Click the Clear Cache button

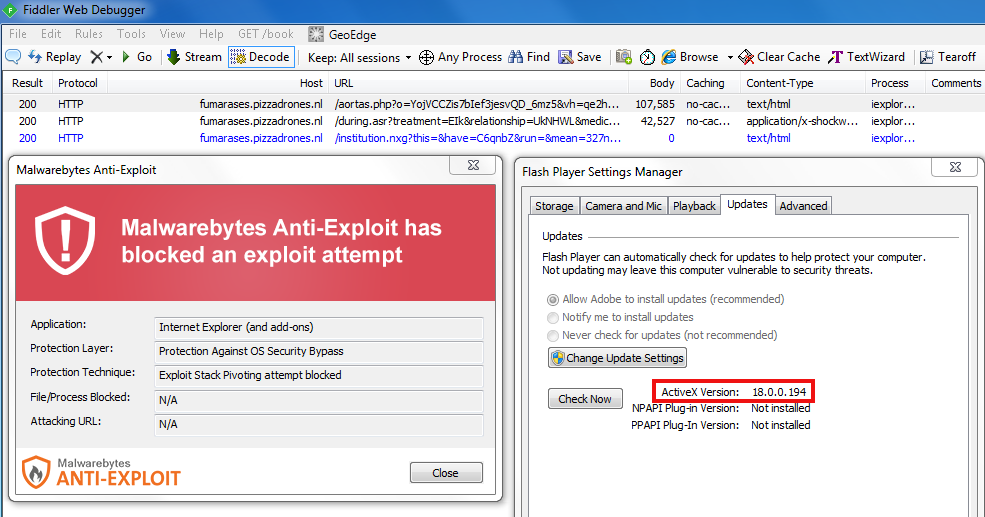point(779,57)
